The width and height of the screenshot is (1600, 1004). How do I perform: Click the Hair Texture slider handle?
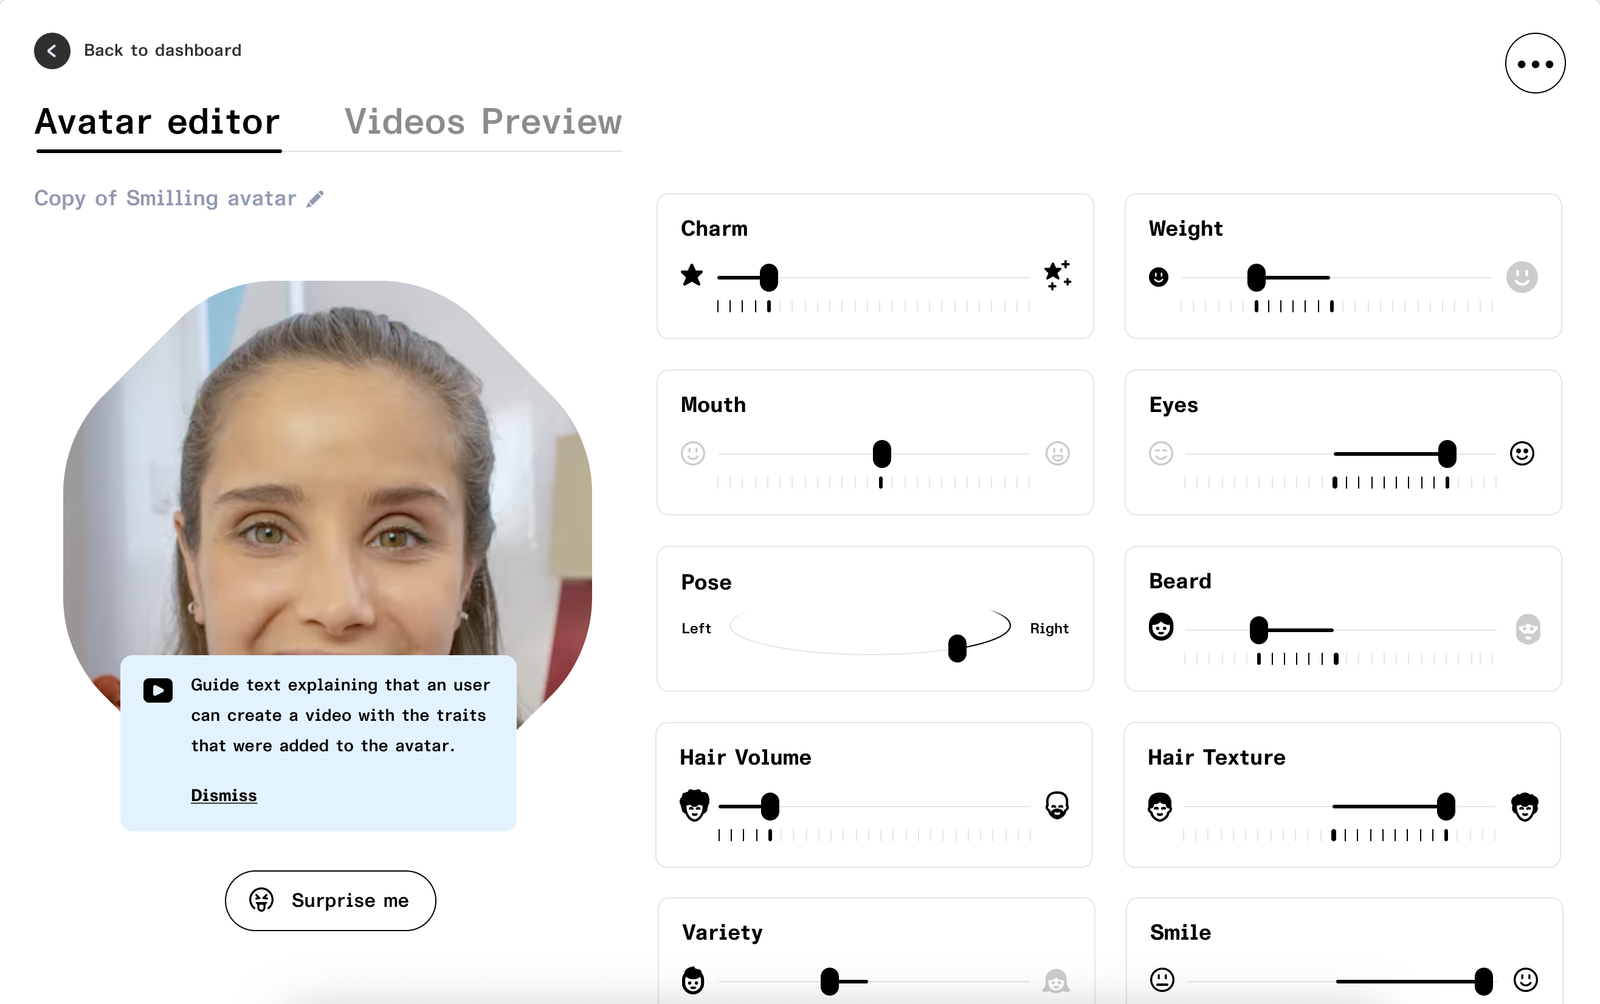1446,806
